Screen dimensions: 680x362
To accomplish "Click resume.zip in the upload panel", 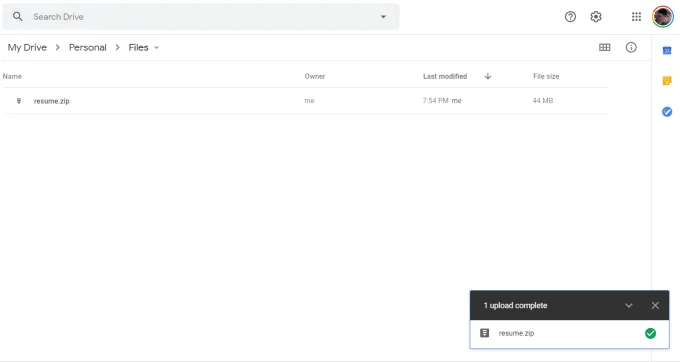I will pos(517,333).
